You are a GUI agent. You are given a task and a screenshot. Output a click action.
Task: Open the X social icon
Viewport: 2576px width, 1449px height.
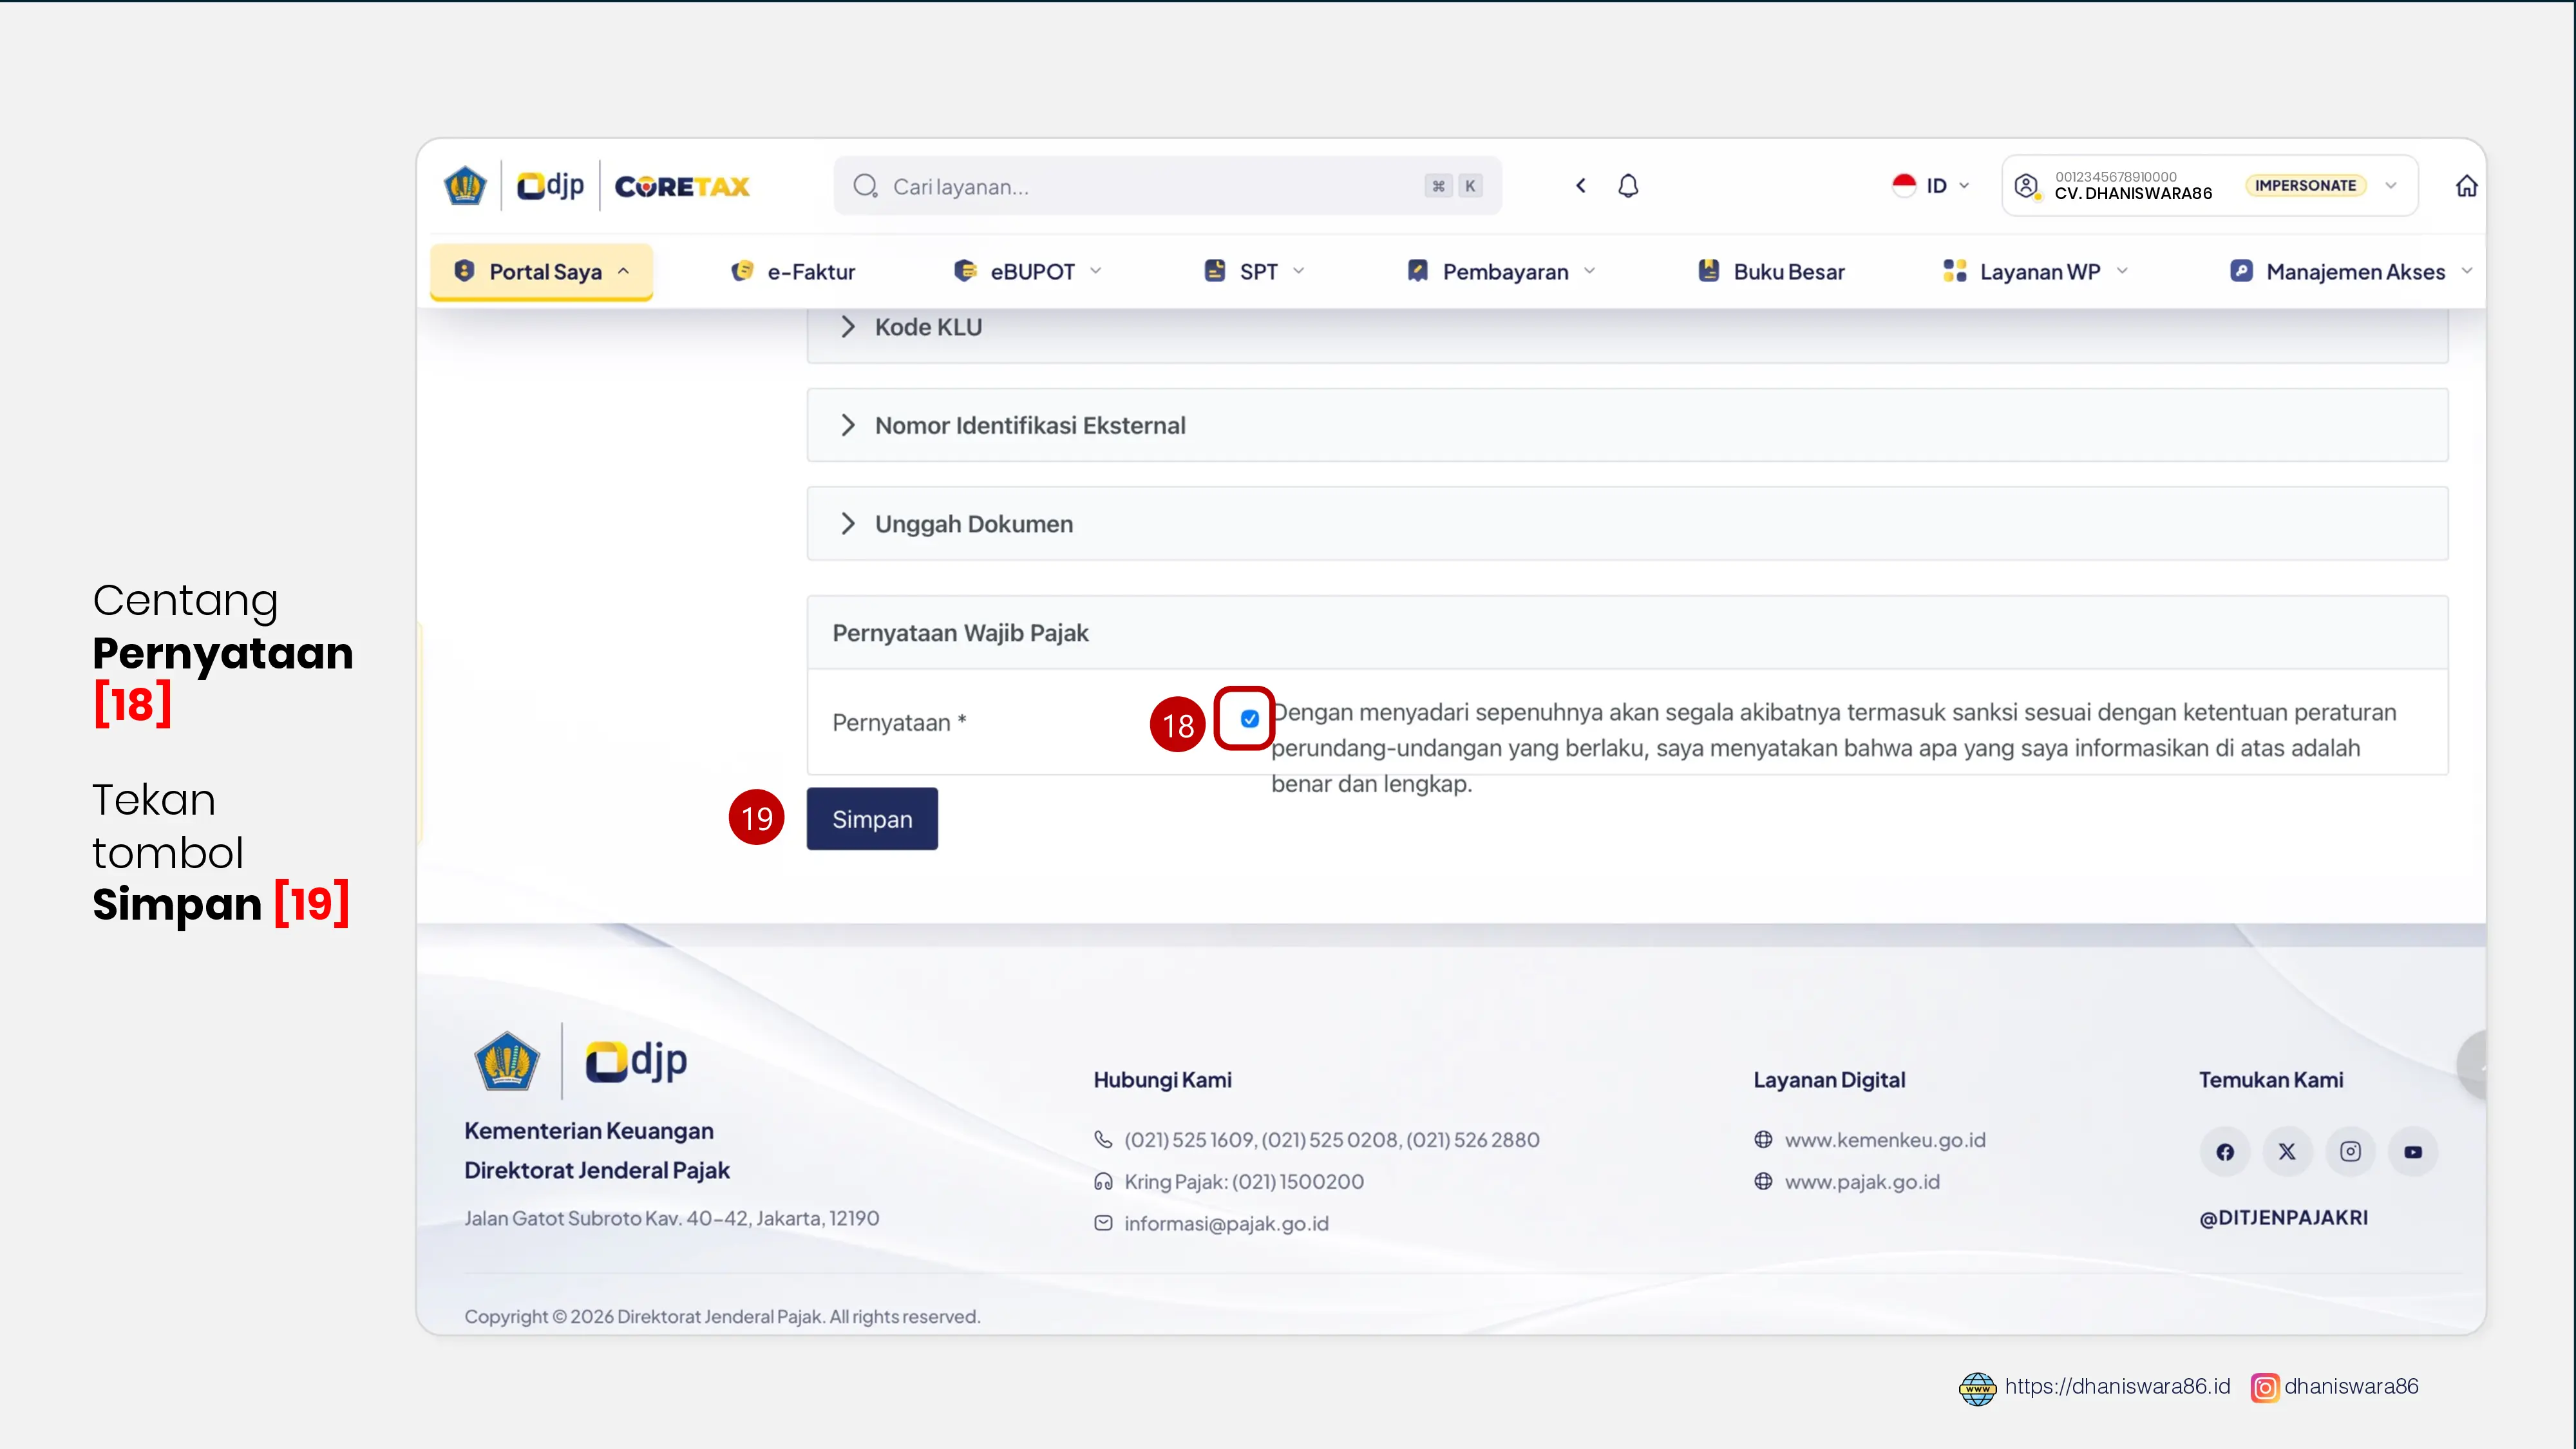(2287, 1152)
